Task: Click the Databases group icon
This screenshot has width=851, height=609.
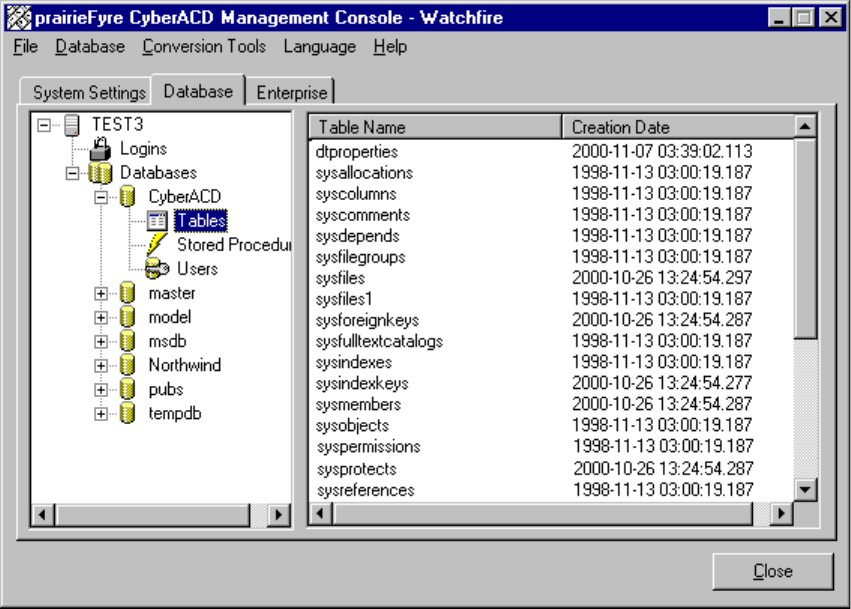Action: pyautogui.click(x=100, y=173)
